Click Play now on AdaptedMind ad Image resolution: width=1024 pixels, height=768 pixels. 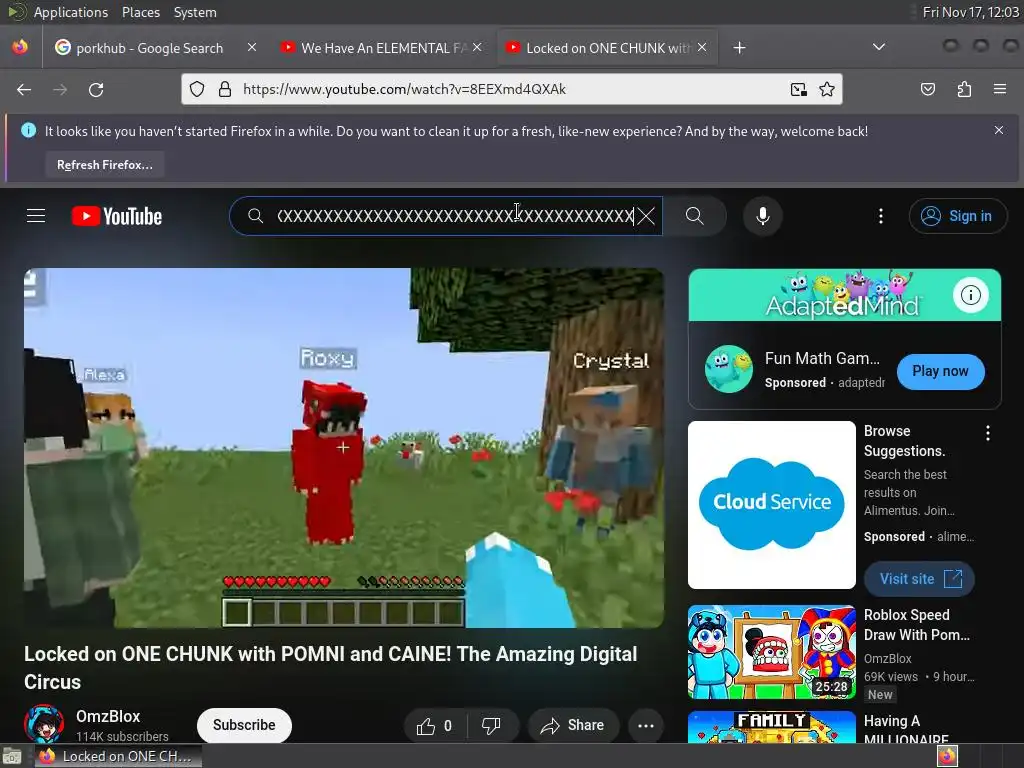click(x=940, y=371)
